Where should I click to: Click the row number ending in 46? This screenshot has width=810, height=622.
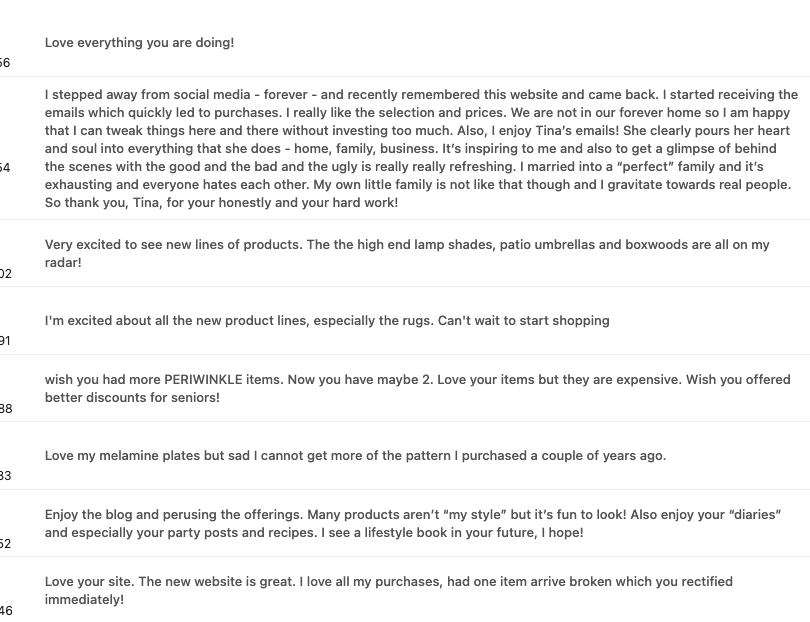(5, 611)
